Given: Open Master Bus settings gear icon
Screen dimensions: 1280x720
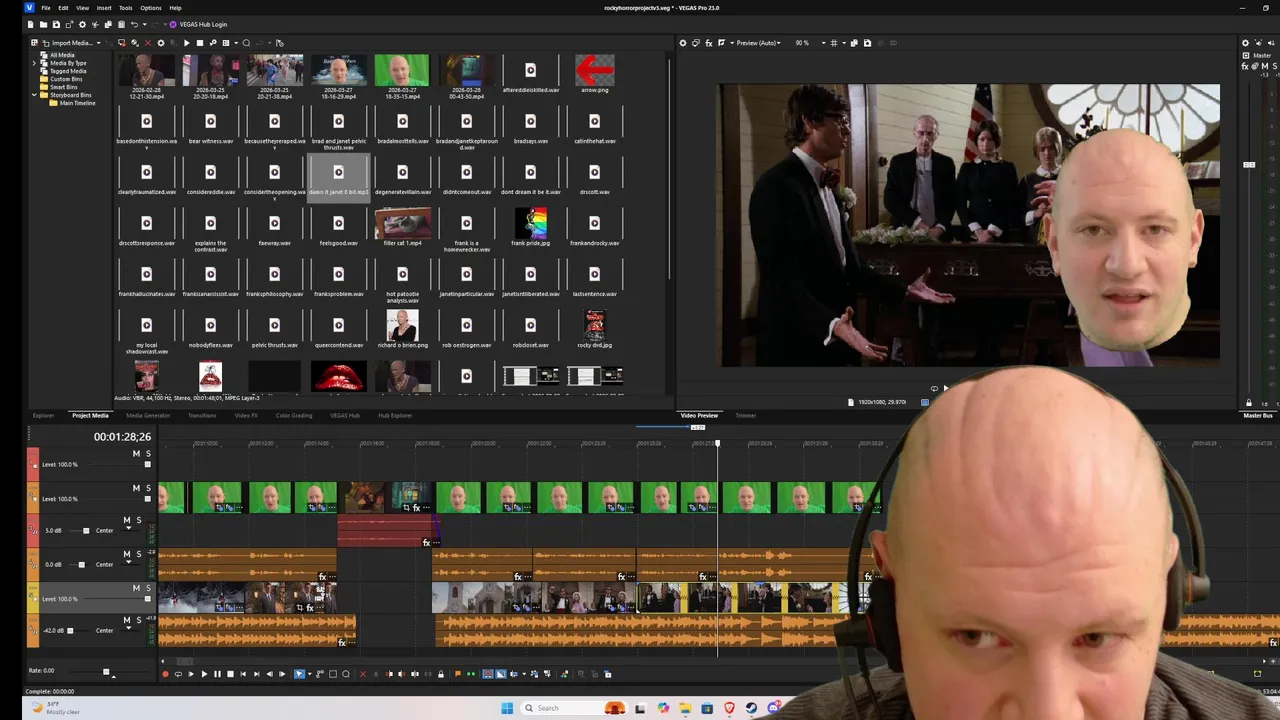Looking at the screenshot, I should 1245,43.
